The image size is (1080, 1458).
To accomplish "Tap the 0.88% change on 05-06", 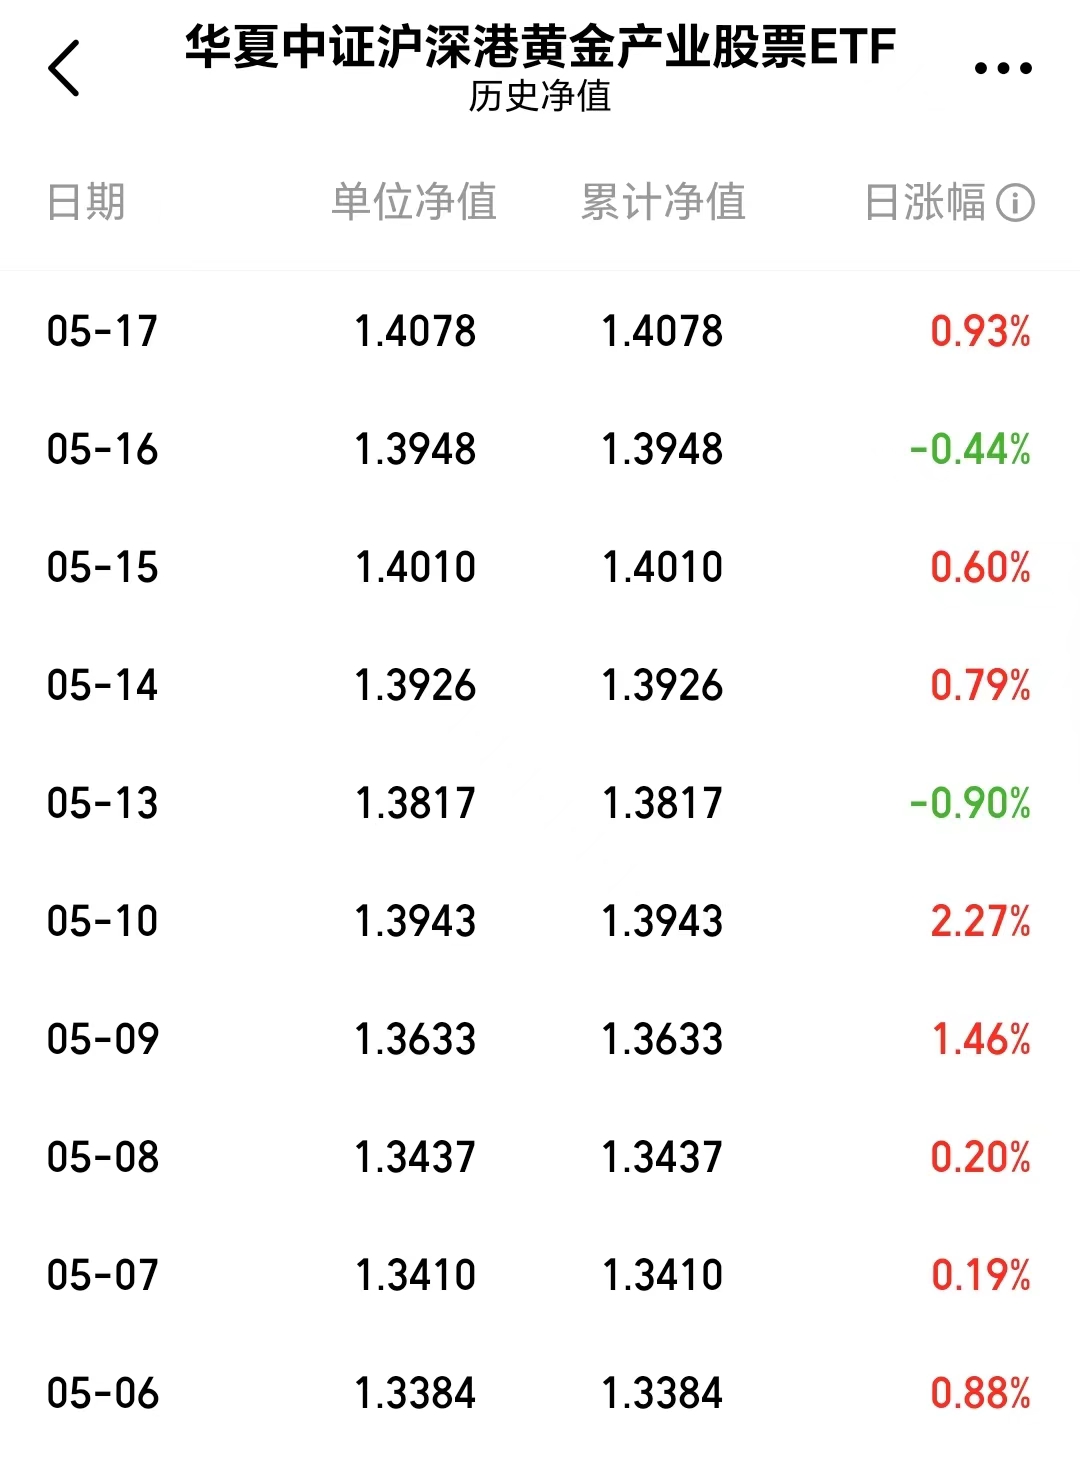I will tap(980, 1393).
